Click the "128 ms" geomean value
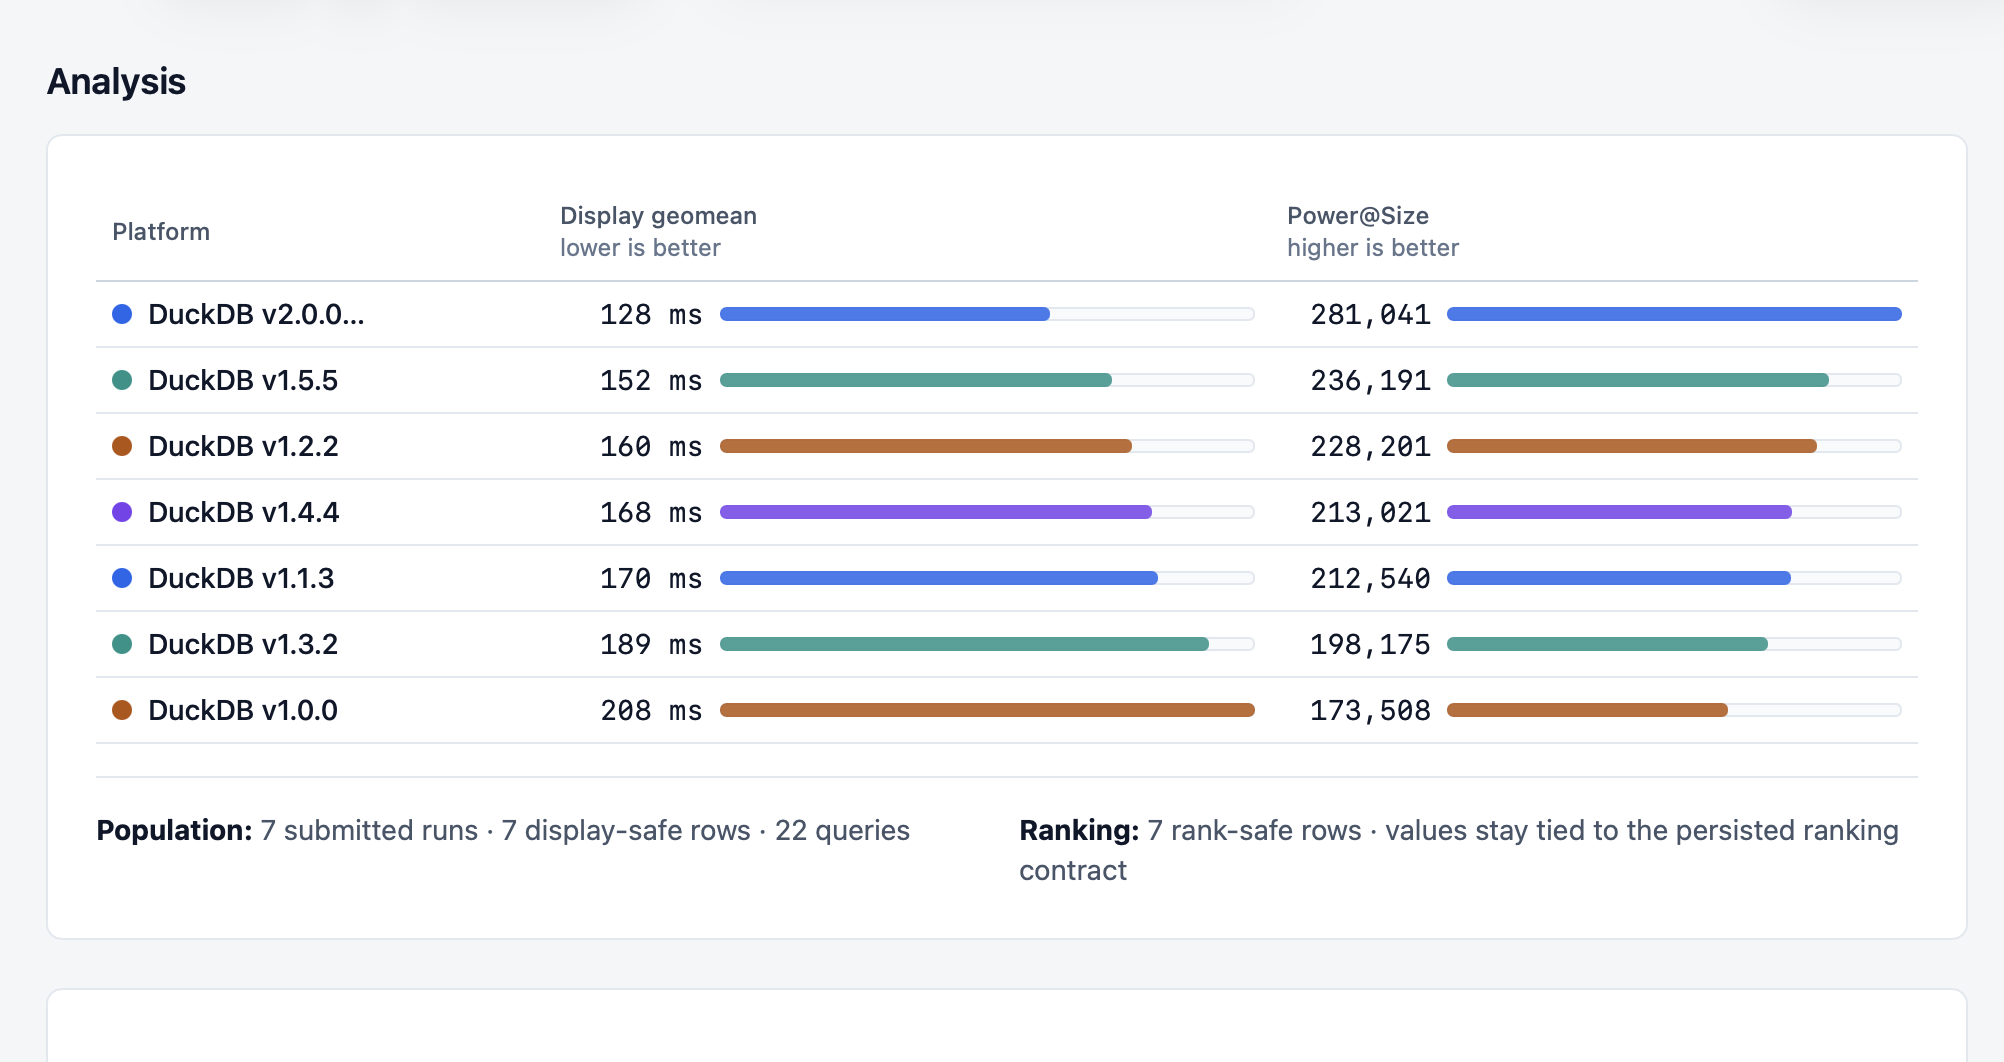The height and width of the screenshot is (1062, 2004). coord(651,314)
